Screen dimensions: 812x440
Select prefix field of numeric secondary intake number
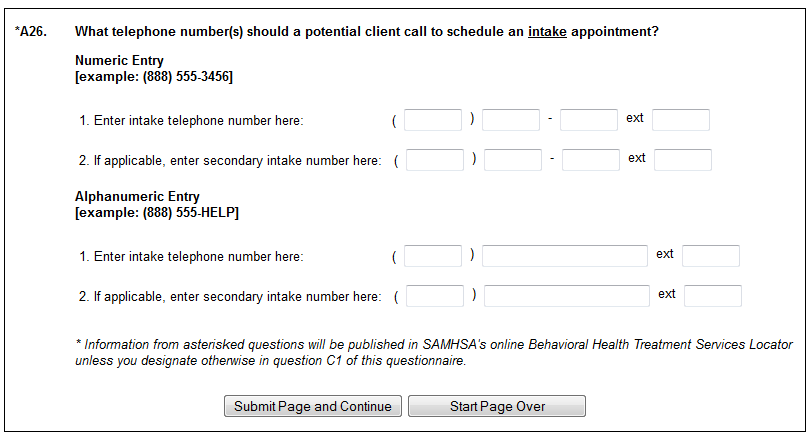coord(513,160)
